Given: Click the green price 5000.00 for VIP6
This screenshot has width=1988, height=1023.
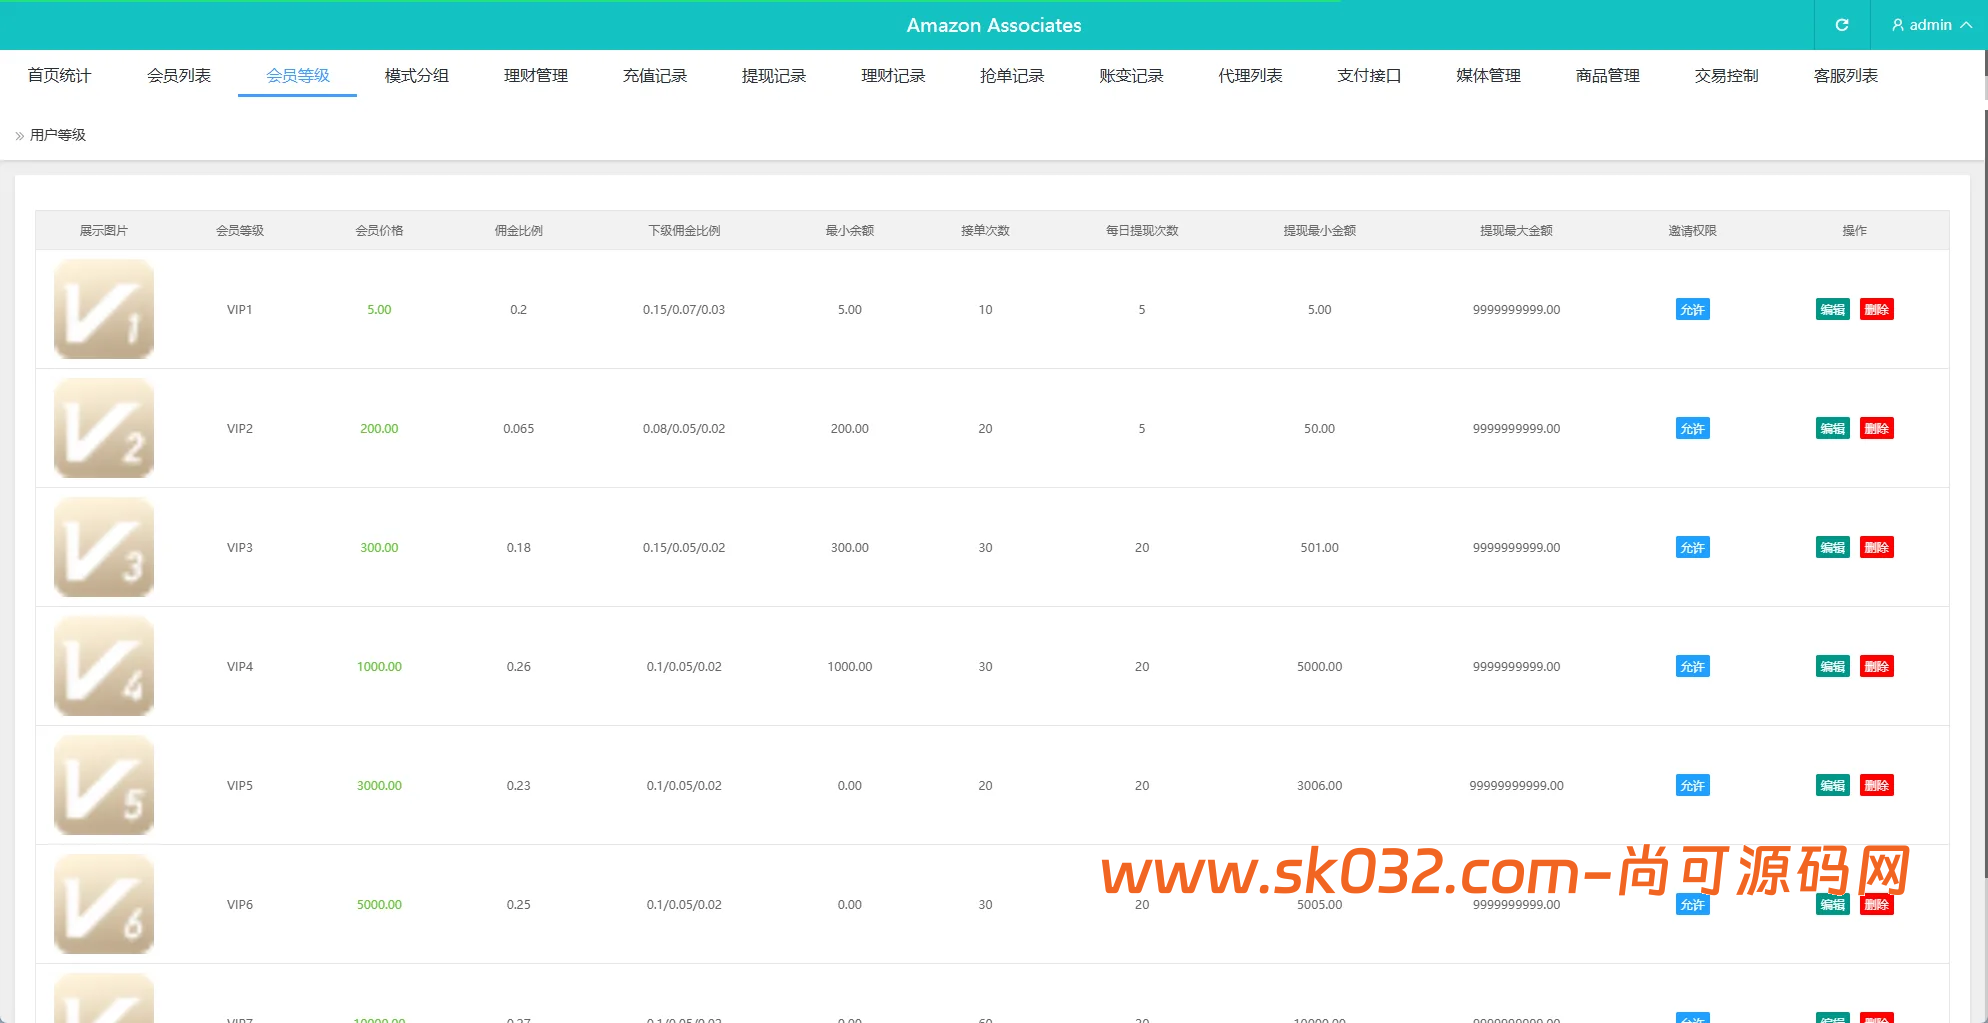Looking at the screenshot, I should (x=378, y=904).
